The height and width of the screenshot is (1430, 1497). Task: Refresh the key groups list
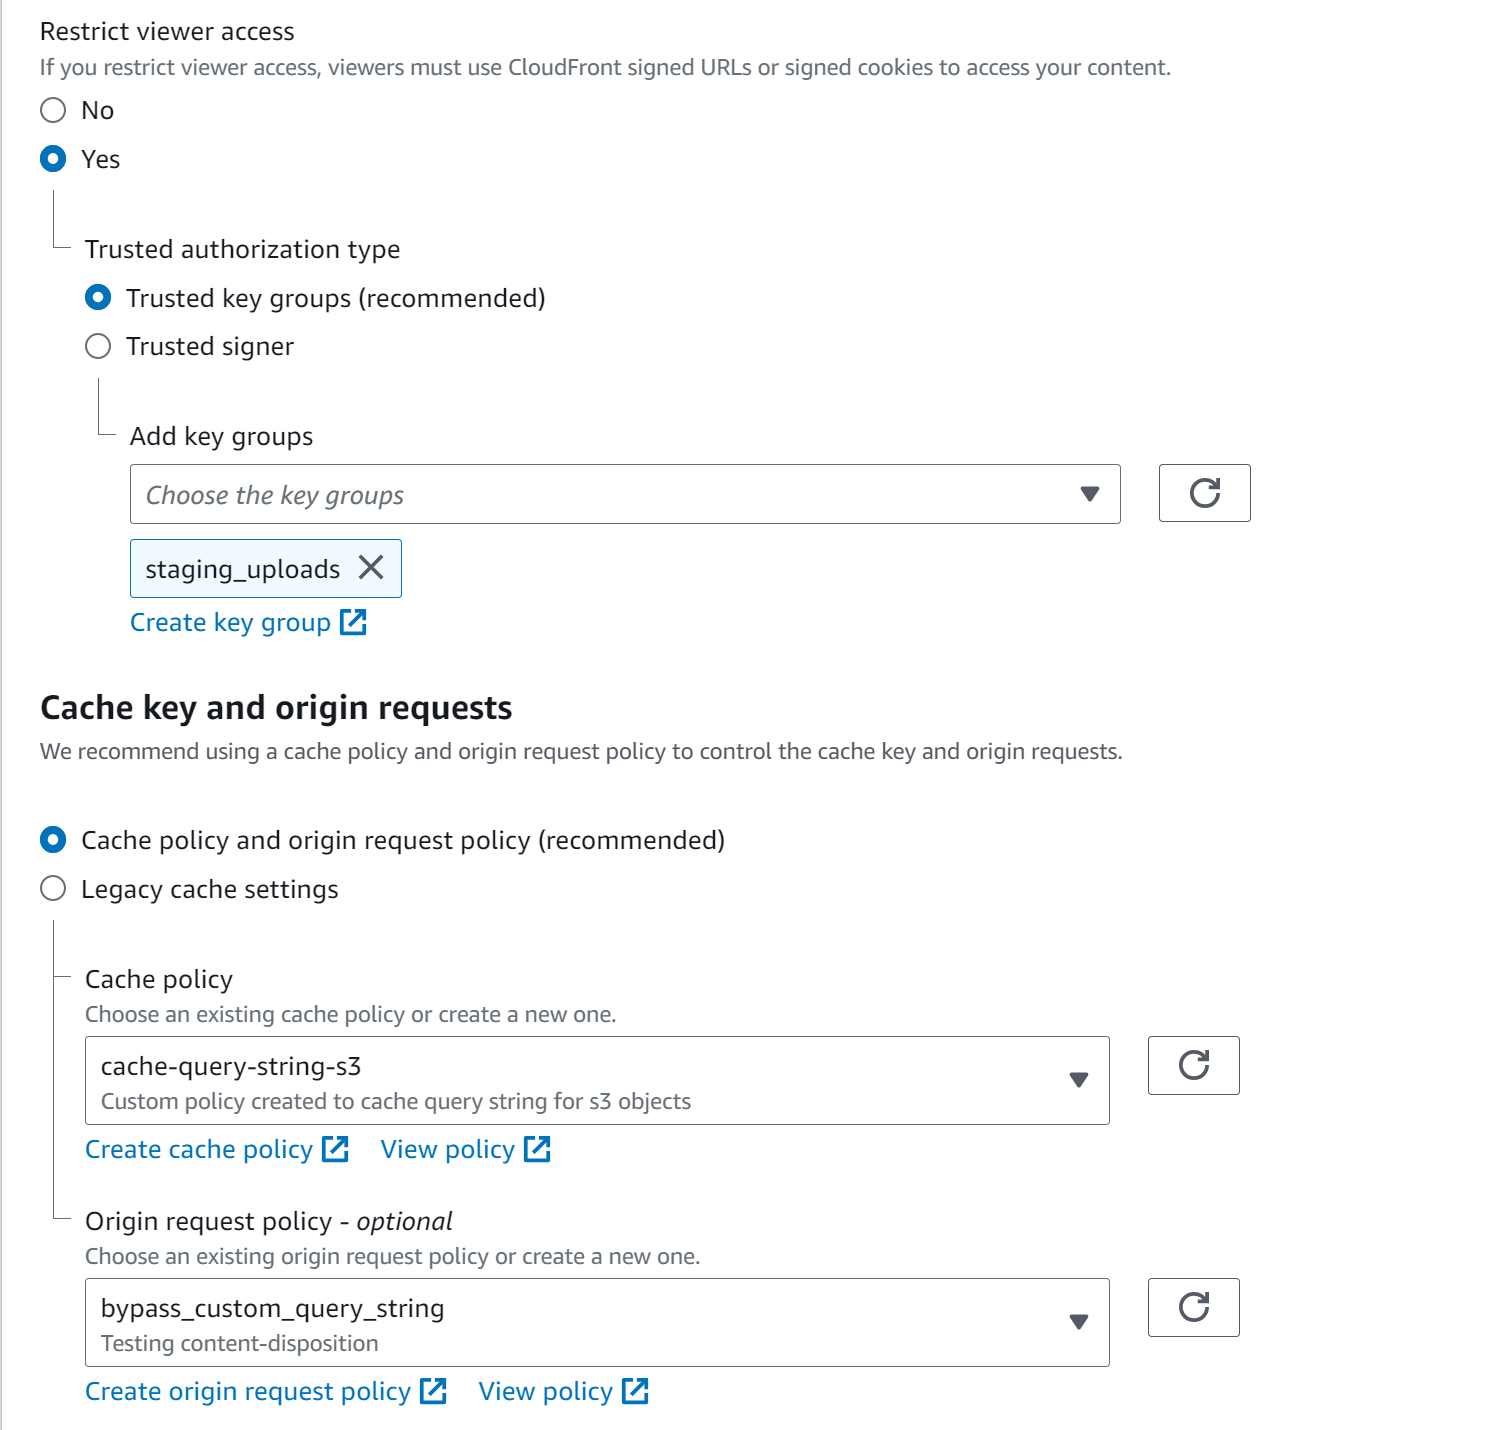[x=1204, y=493]
